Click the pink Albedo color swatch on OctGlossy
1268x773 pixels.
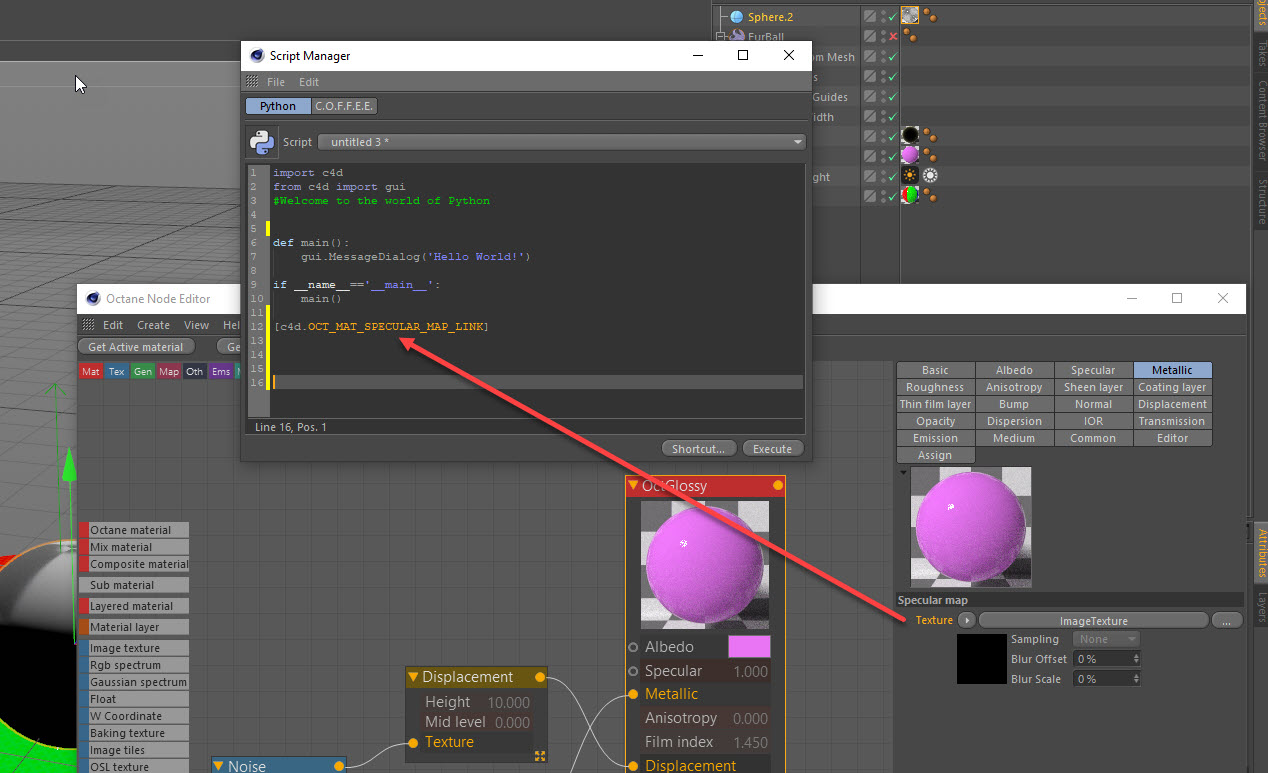click(749, 647)
